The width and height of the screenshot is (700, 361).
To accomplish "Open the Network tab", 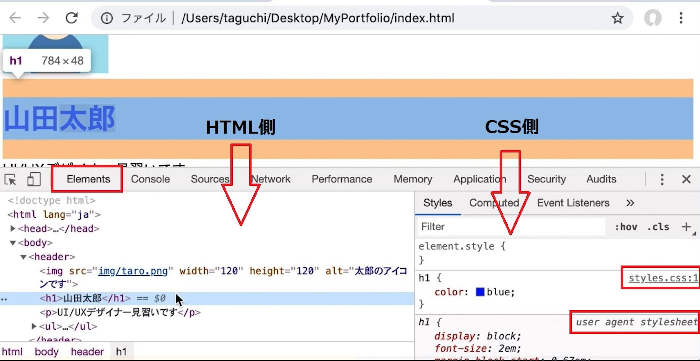I will coord(271,179).
